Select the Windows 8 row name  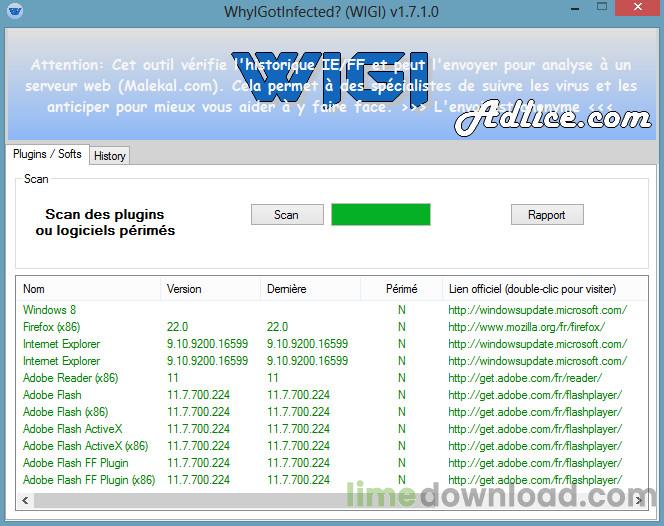50,310
